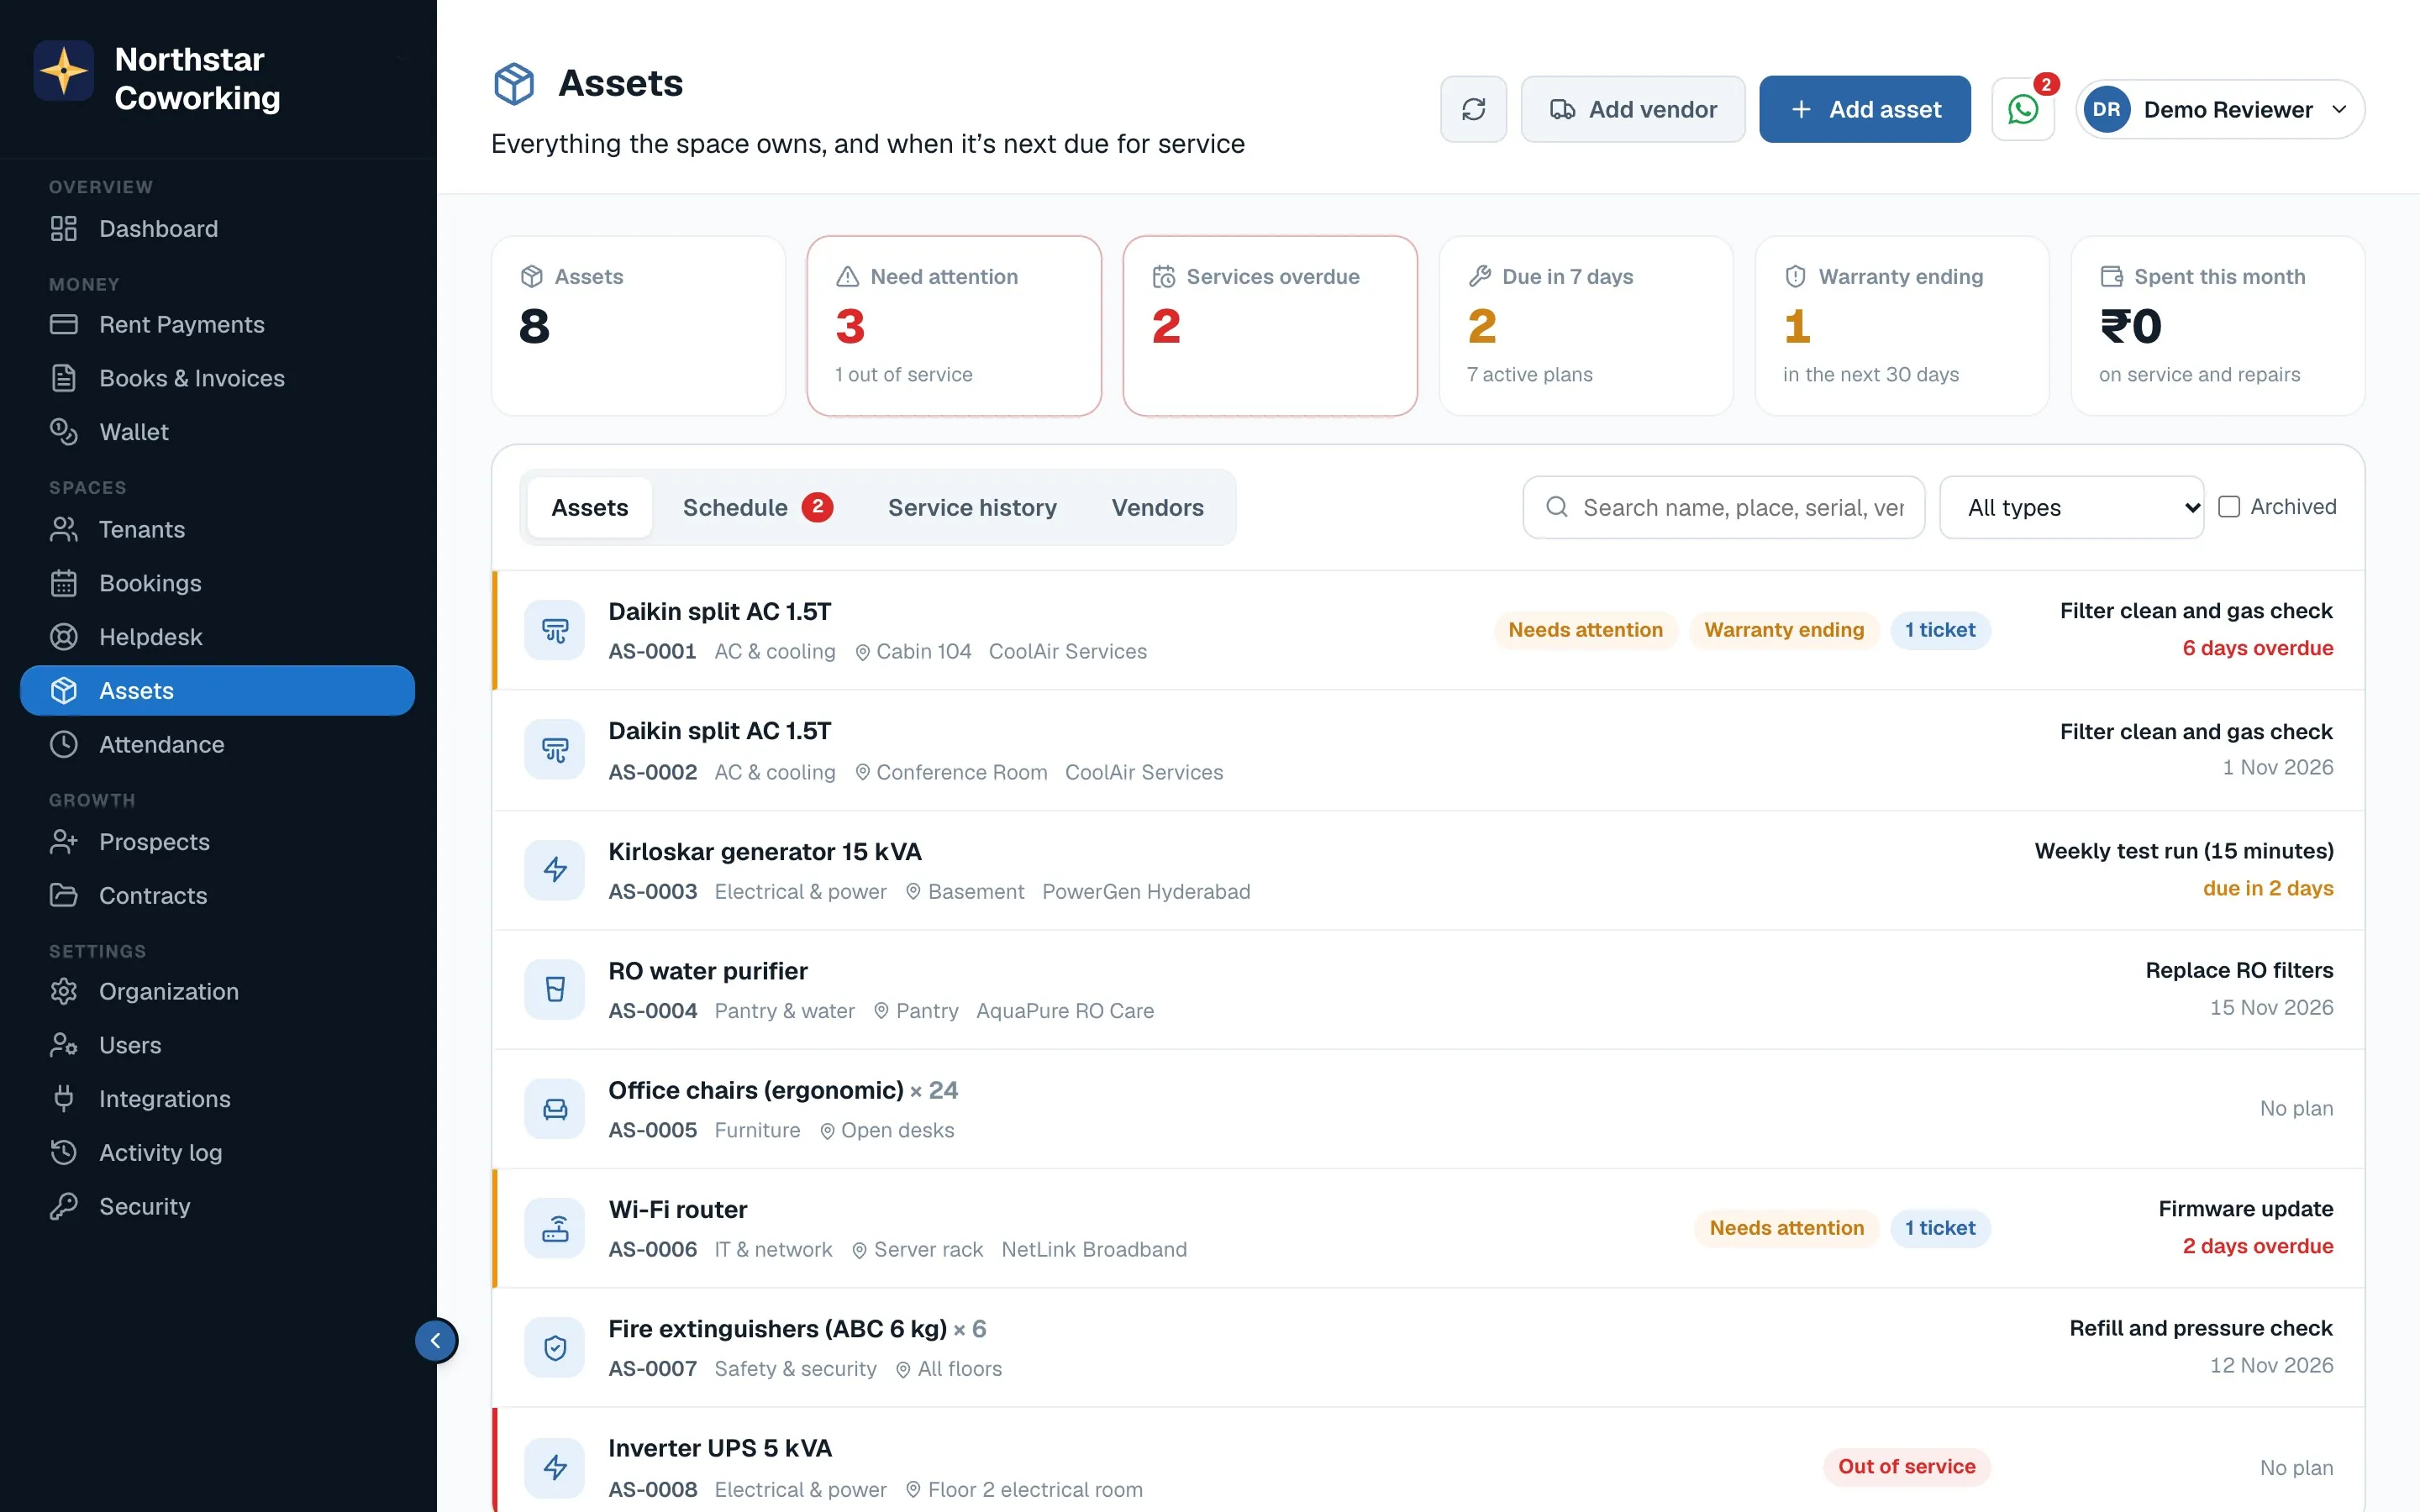
Task: Click the asset search field
Action: [x=1724, y=507]
